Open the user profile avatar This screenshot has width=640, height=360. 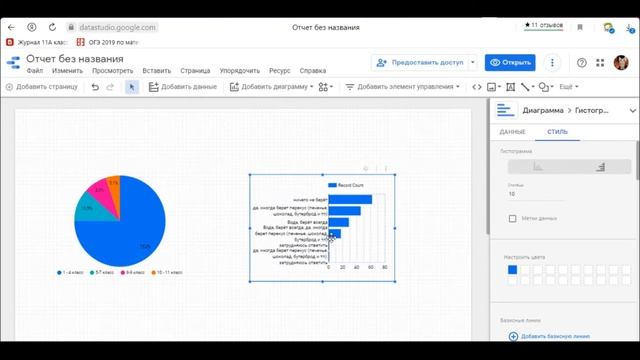click(621, 62)
